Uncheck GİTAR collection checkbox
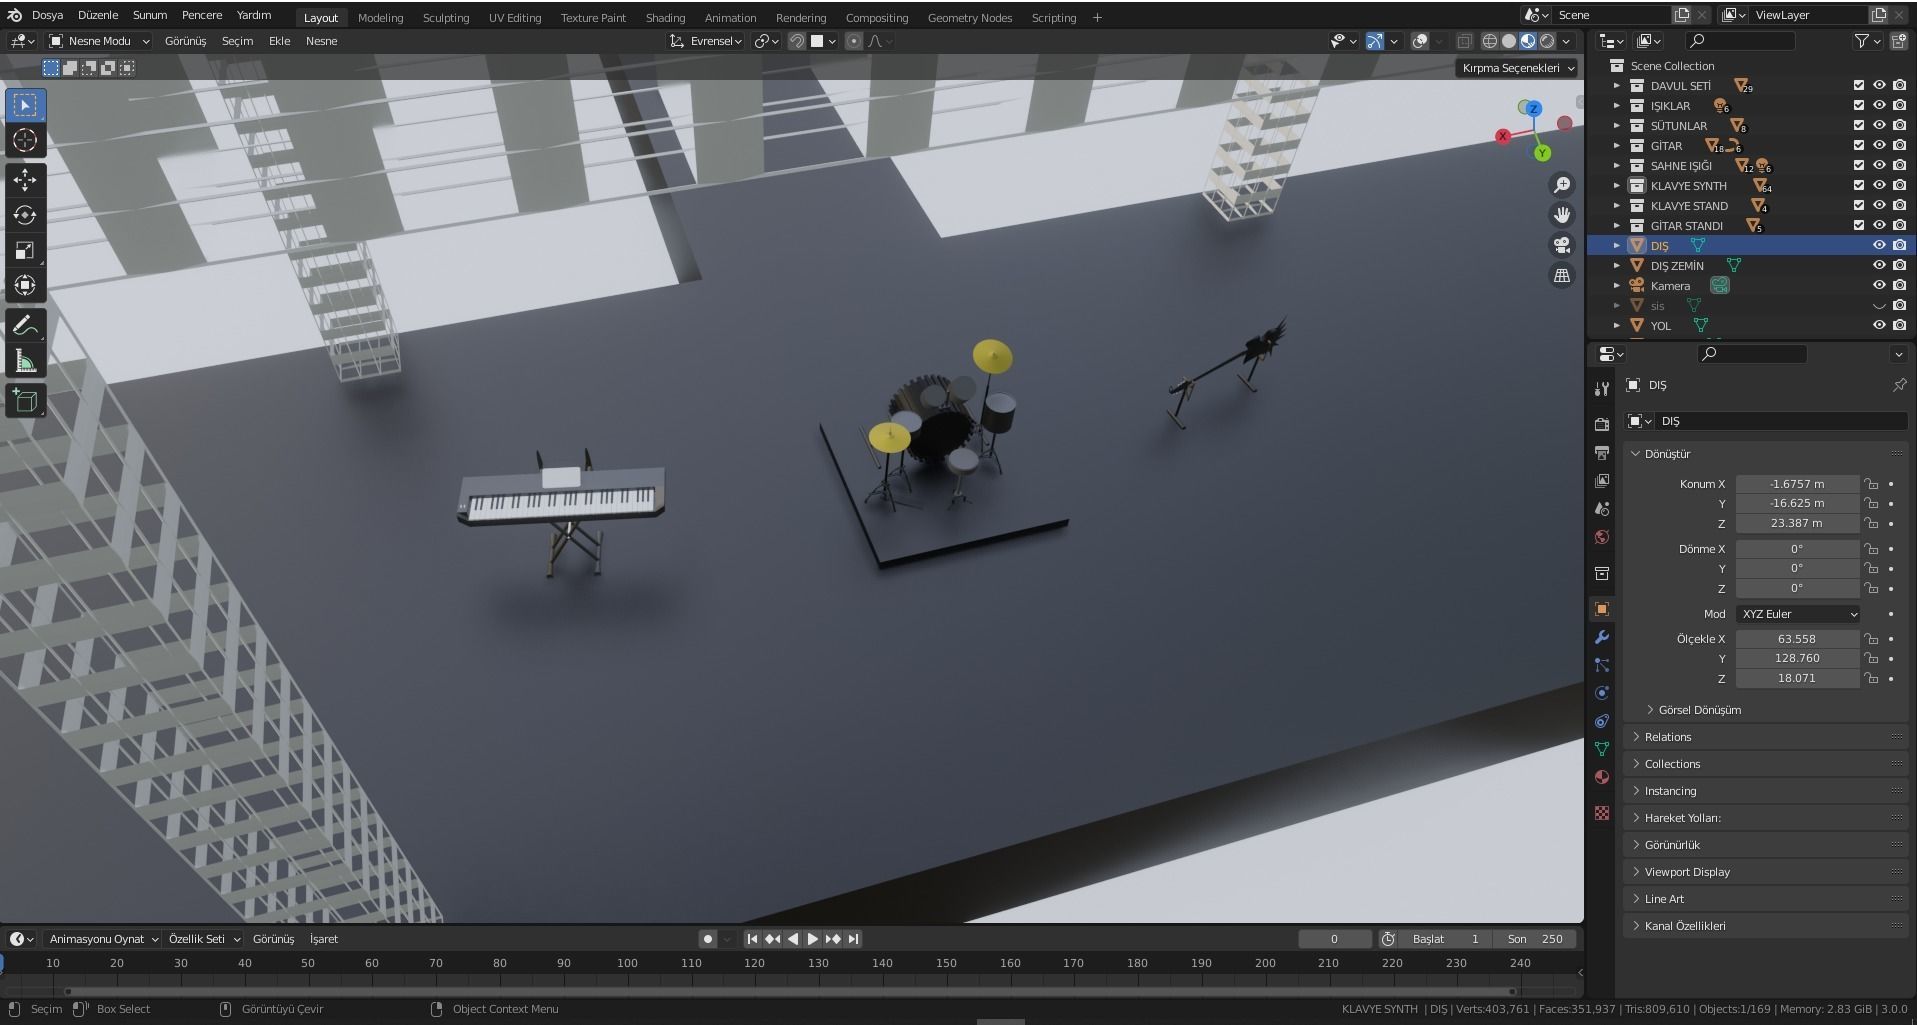 (1858, 146)
